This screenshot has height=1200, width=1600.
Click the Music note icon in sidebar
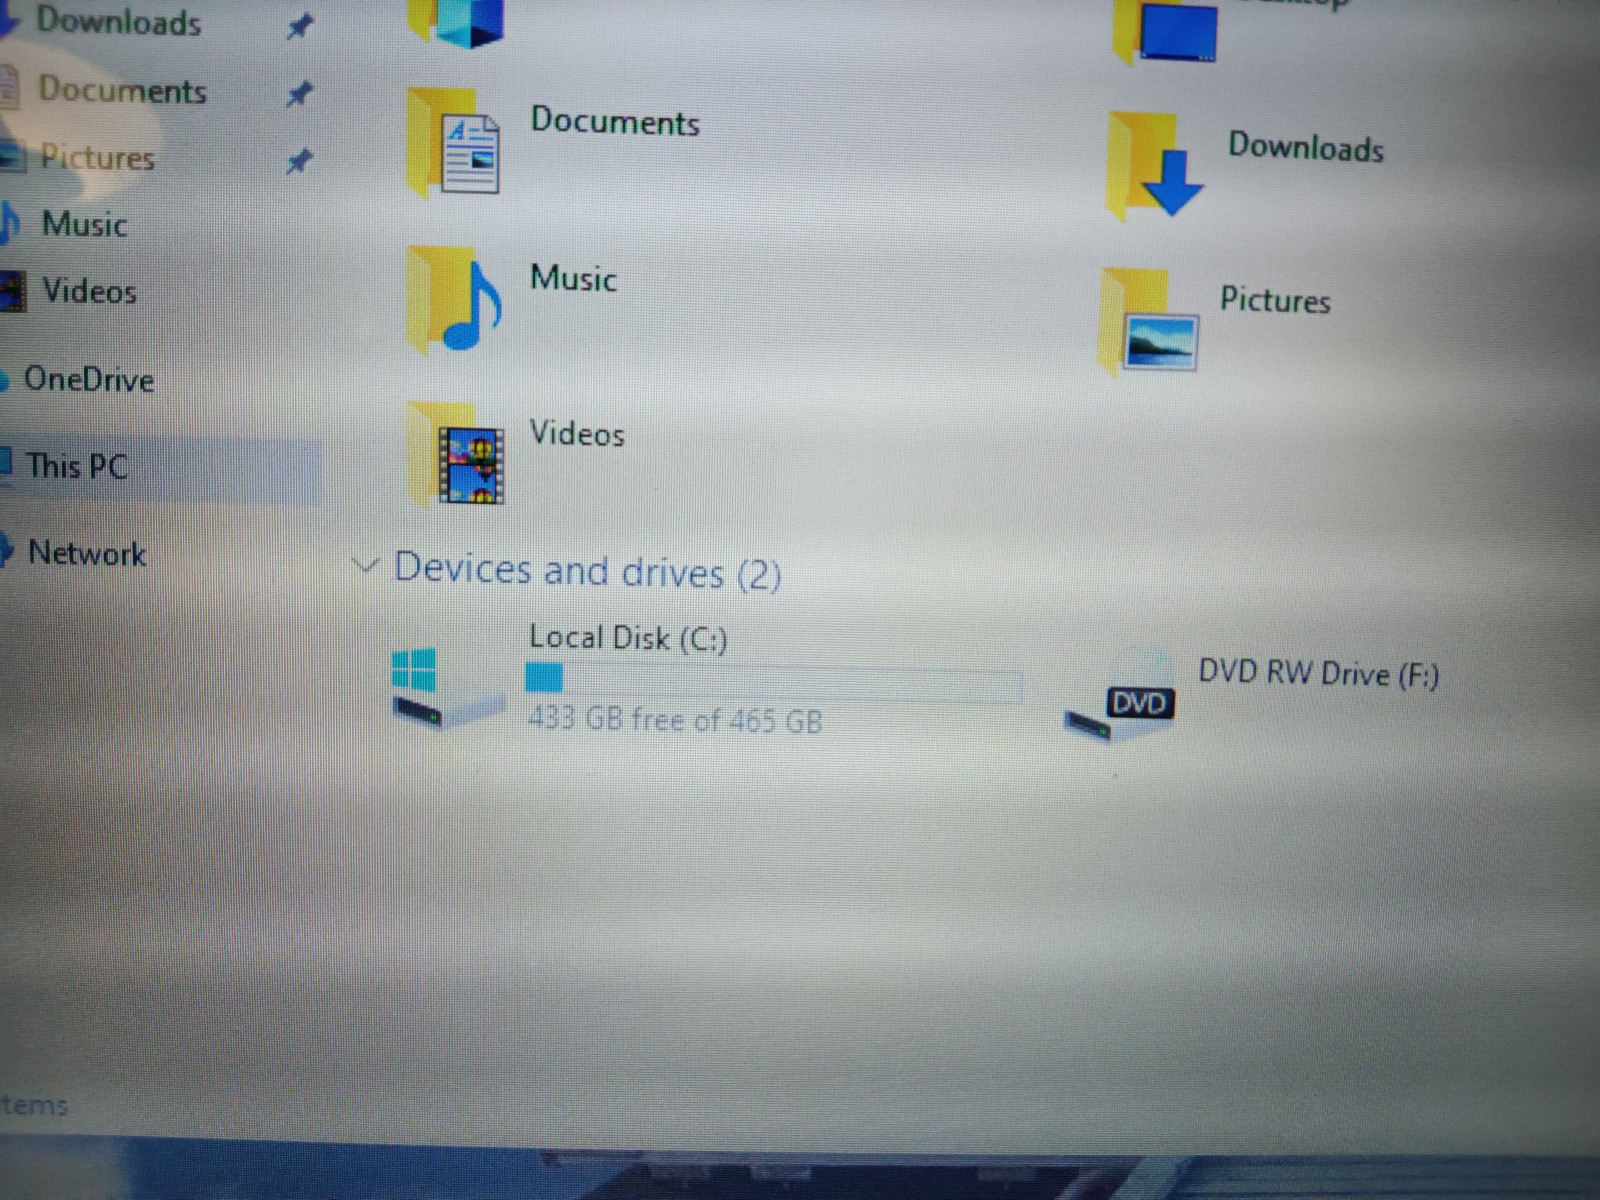(10, 223)
